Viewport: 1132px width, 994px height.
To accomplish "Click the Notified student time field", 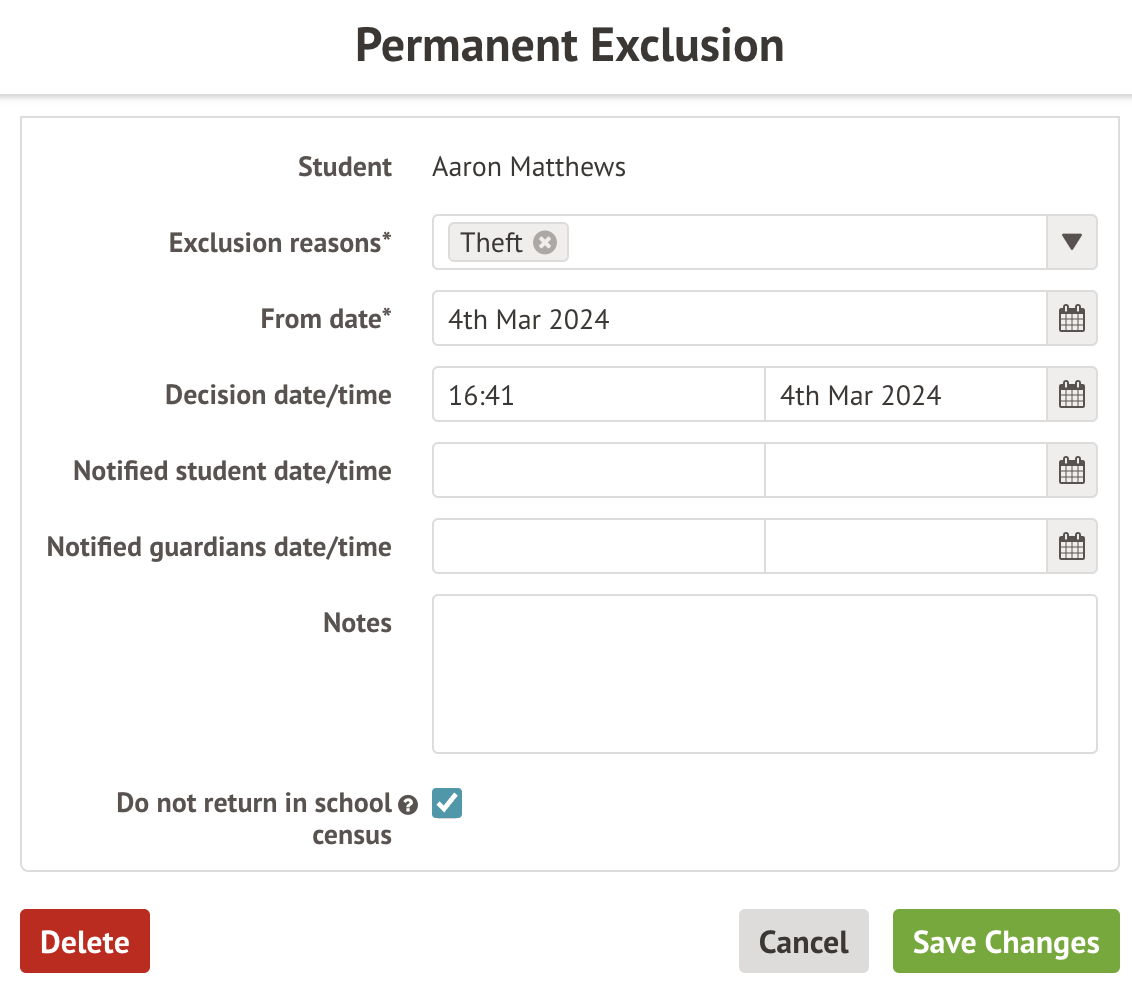I will point(598,471).
